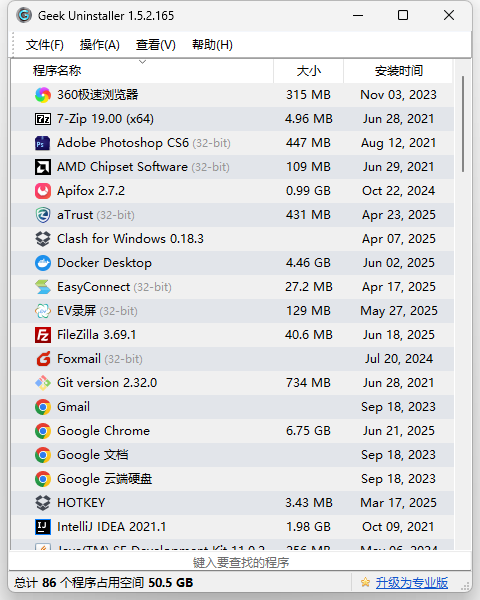Open the 文件(F) menu
Viewport: 480px width, 600px height.
click(x=44, y=45)
